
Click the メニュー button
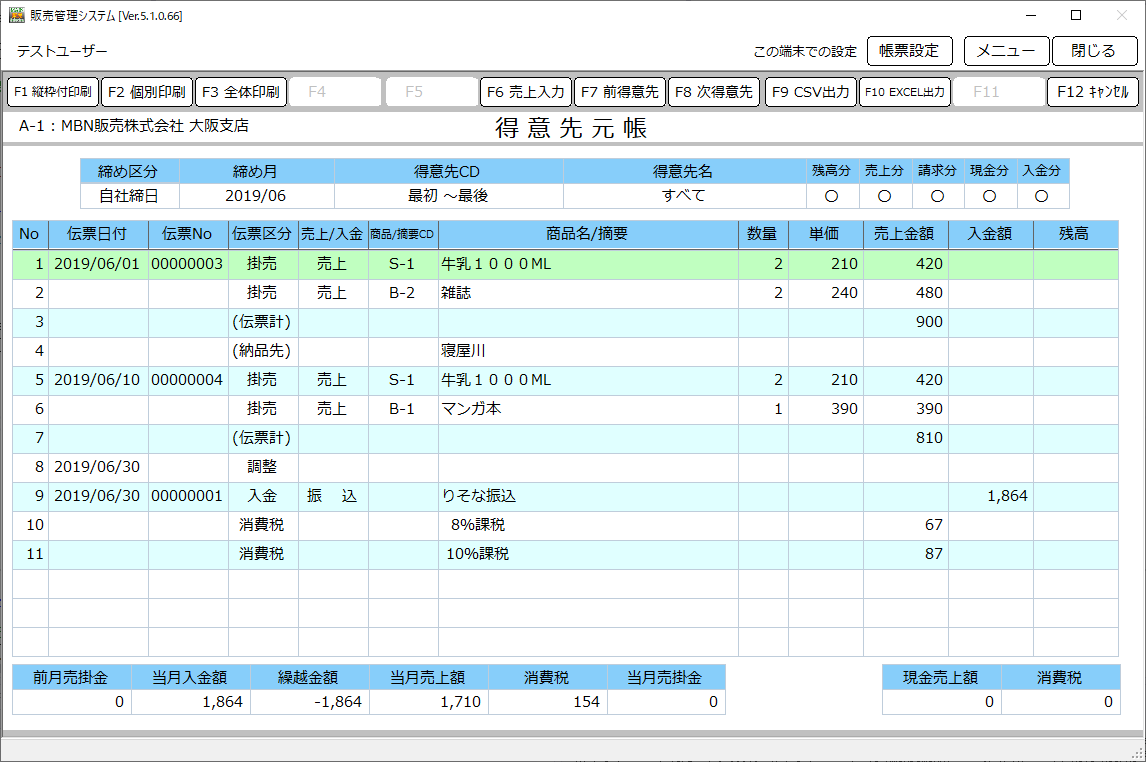point(1006,51)
